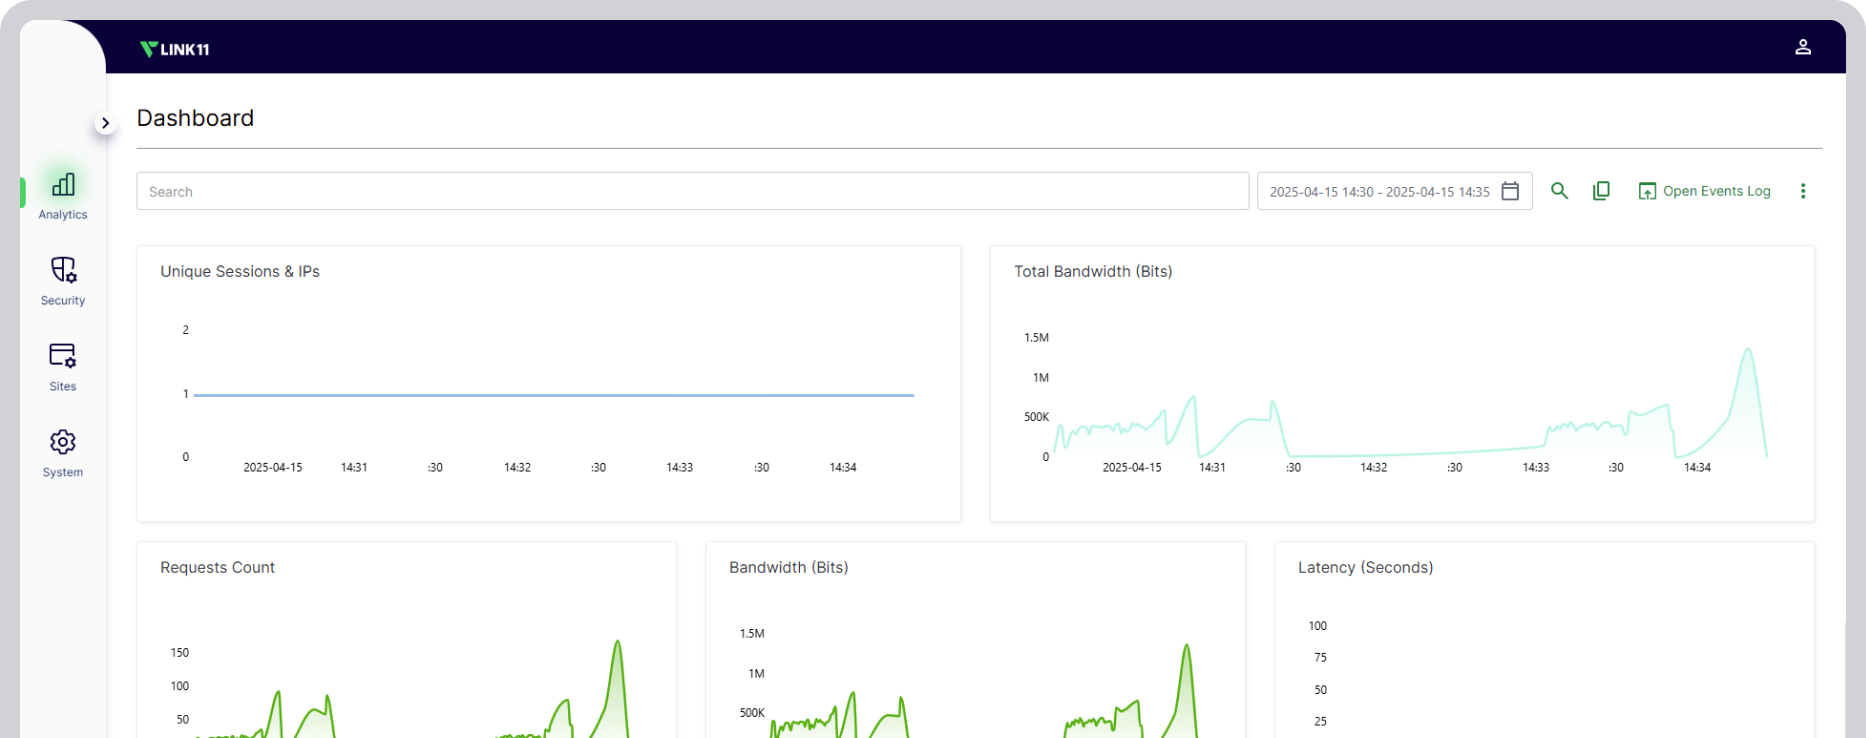This screenshot has height=738, width=1866.
Task: Copy query with the copy icon
Action: [1601, 191]
